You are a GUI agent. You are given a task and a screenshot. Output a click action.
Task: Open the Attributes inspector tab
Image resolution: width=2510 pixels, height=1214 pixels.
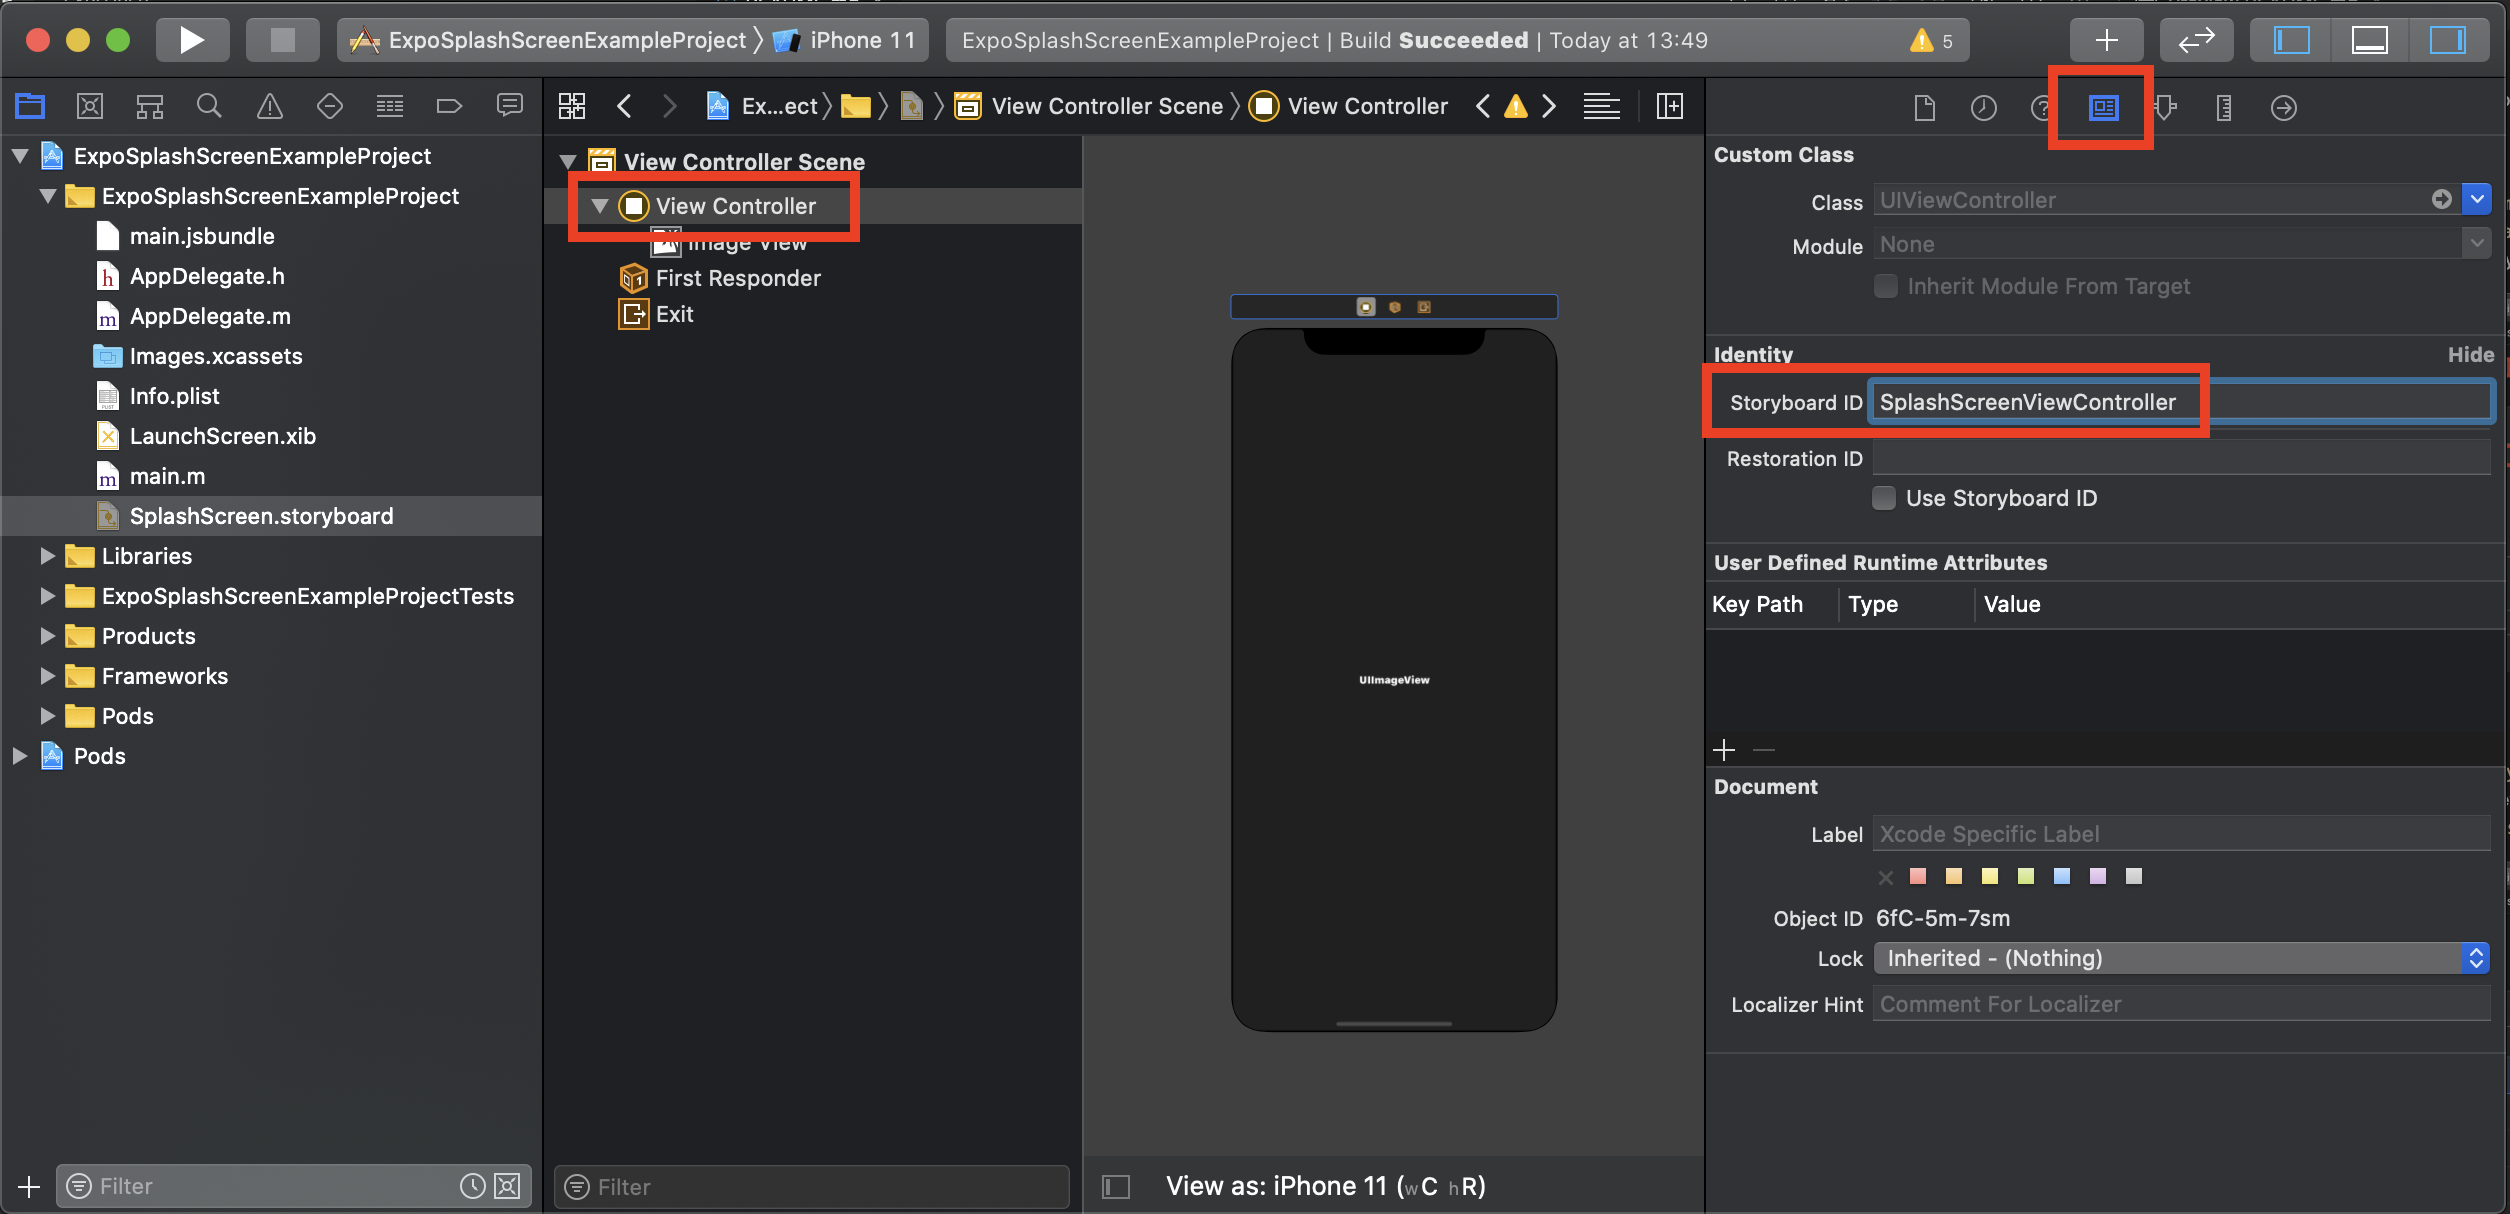(2165, 107)
